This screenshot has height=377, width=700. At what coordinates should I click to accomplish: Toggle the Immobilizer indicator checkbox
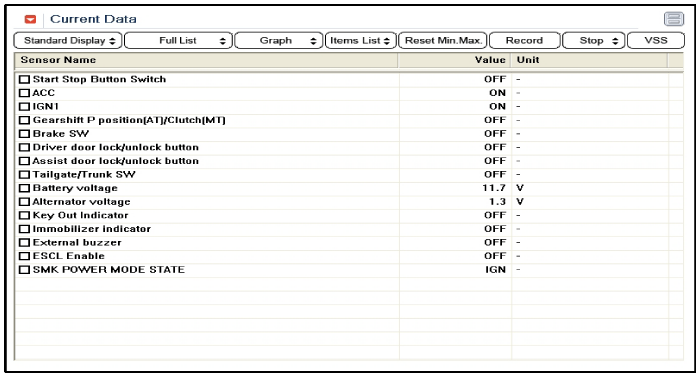(x=25, y=229)
